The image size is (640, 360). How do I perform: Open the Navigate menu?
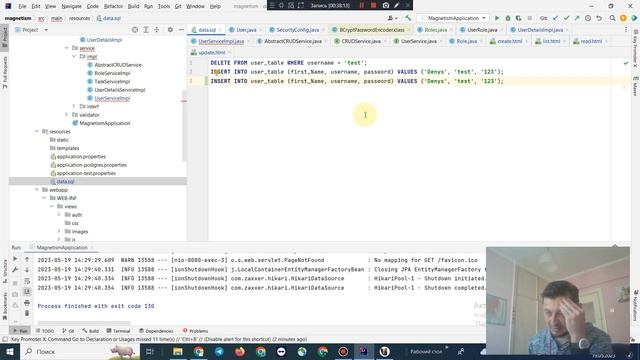click(x=71, y=6)
